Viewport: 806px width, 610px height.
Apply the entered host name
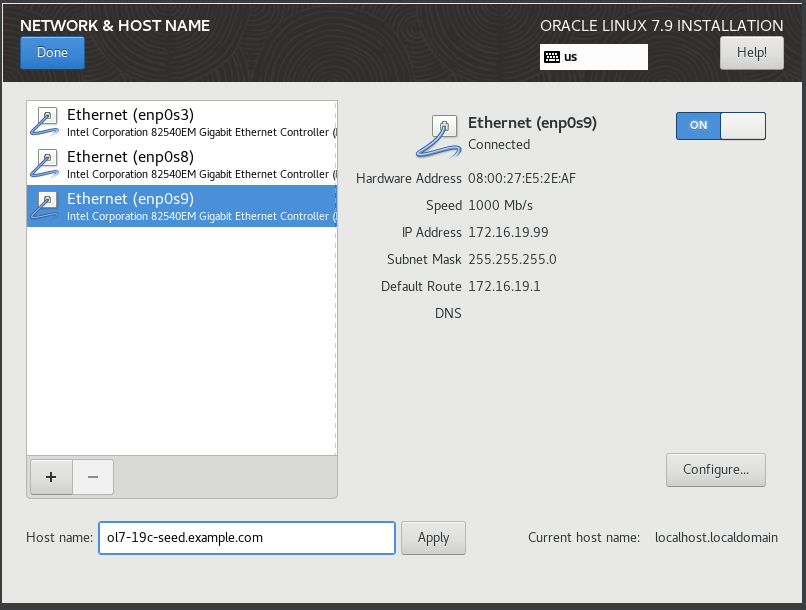pos(433,537)
